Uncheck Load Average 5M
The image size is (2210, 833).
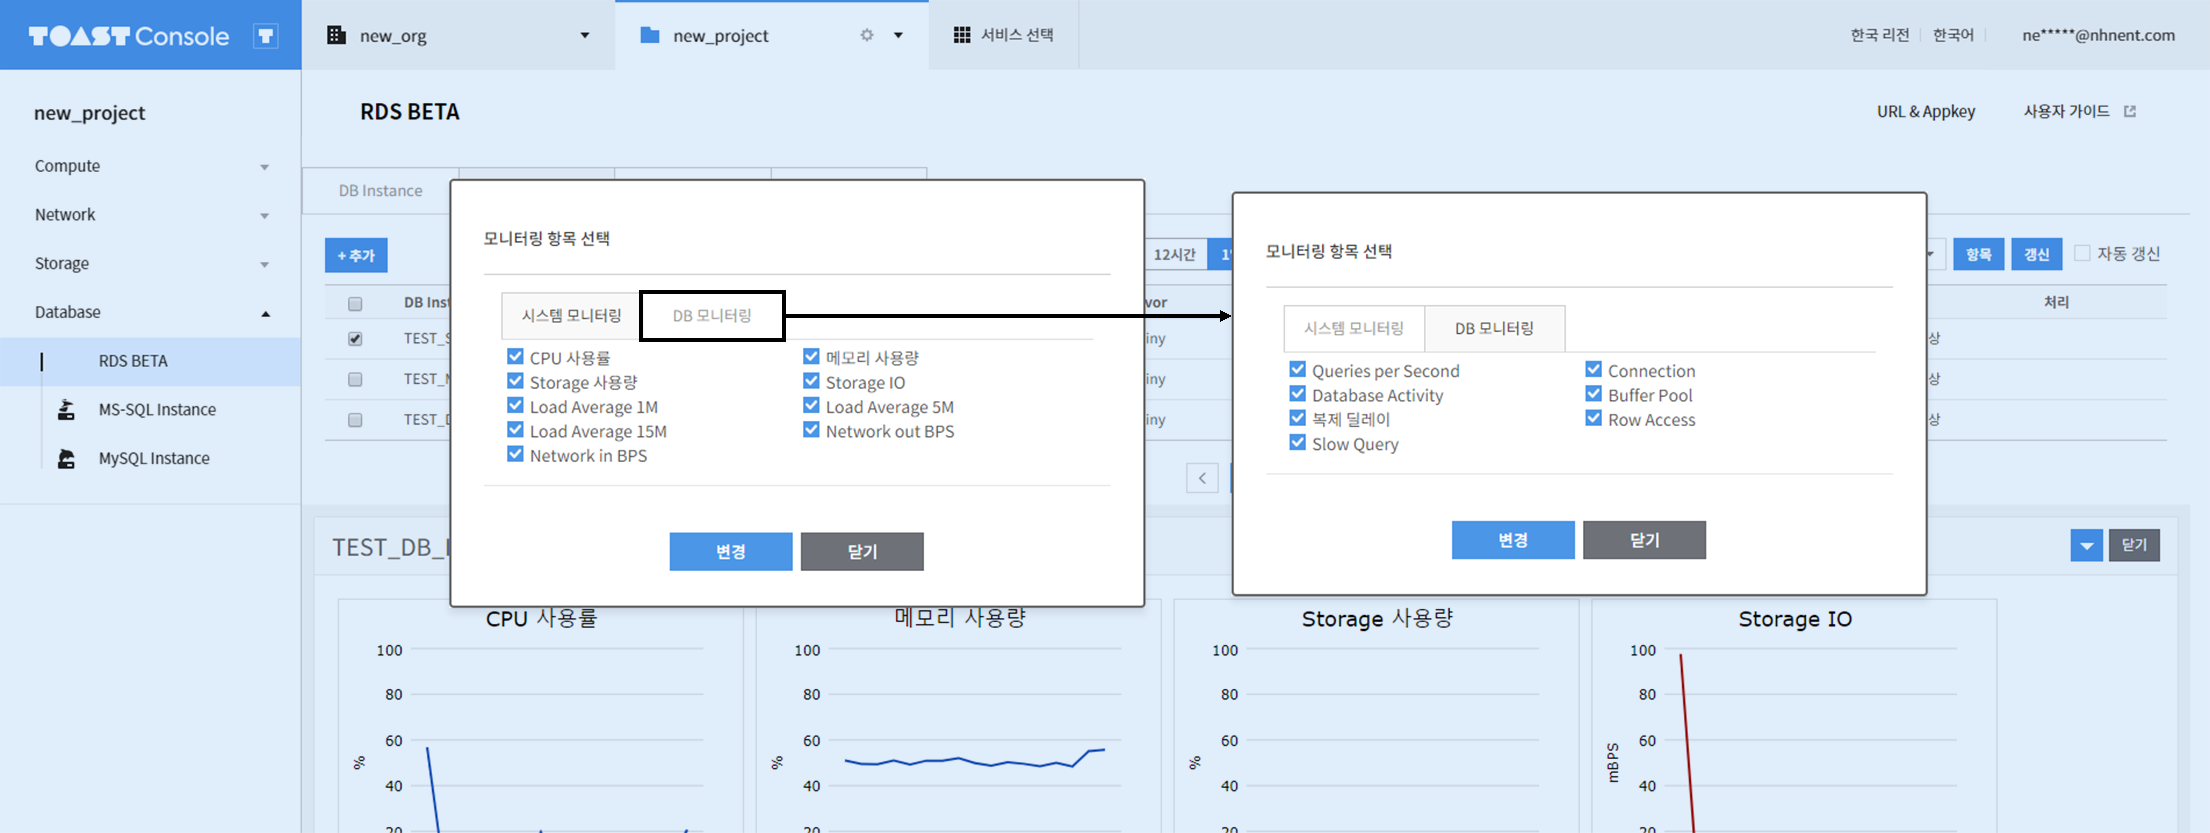click(x=811, y=405)
